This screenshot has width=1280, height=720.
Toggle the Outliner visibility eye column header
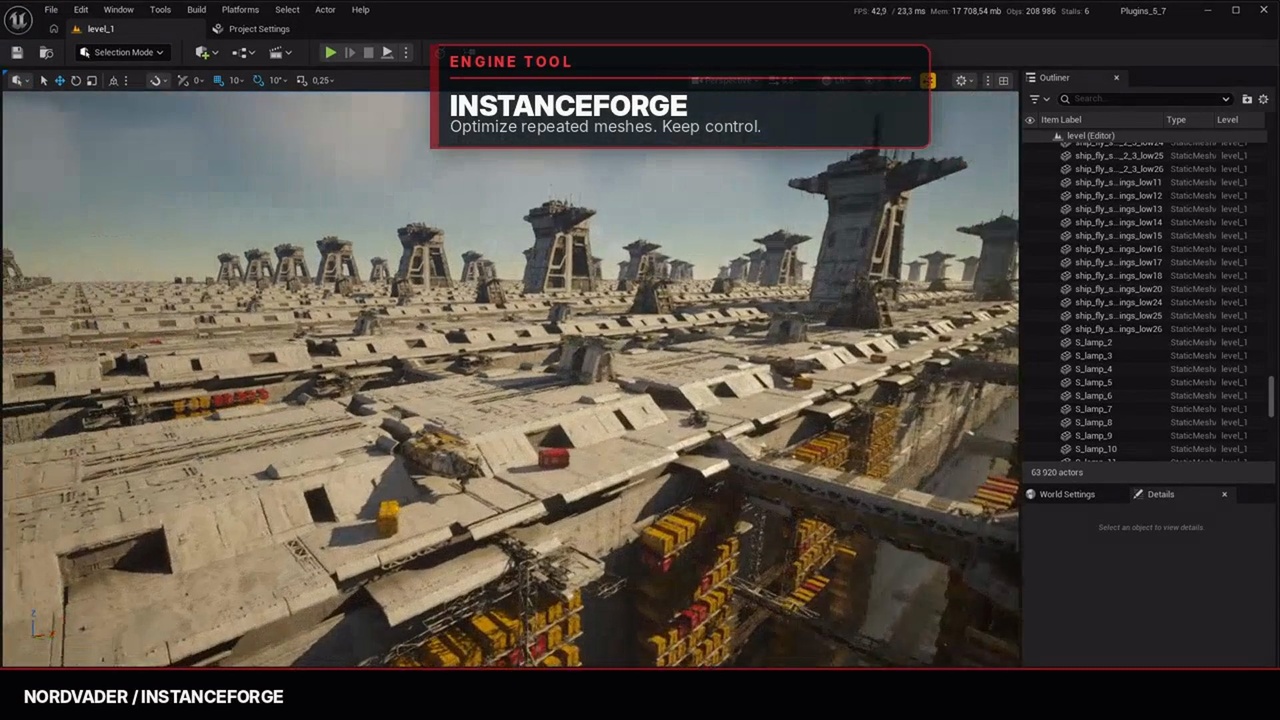click(x=1030, y=120)
